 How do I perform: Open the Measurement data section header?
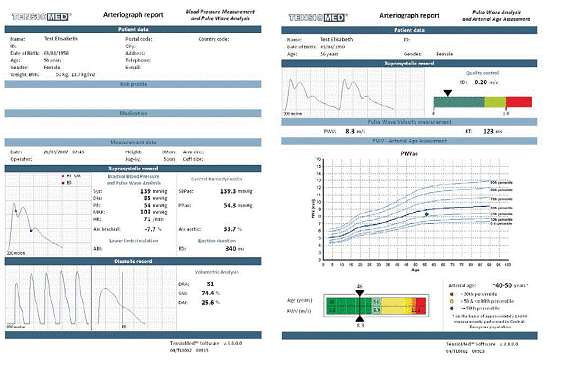pyautogui.click(x=133, y=142)
